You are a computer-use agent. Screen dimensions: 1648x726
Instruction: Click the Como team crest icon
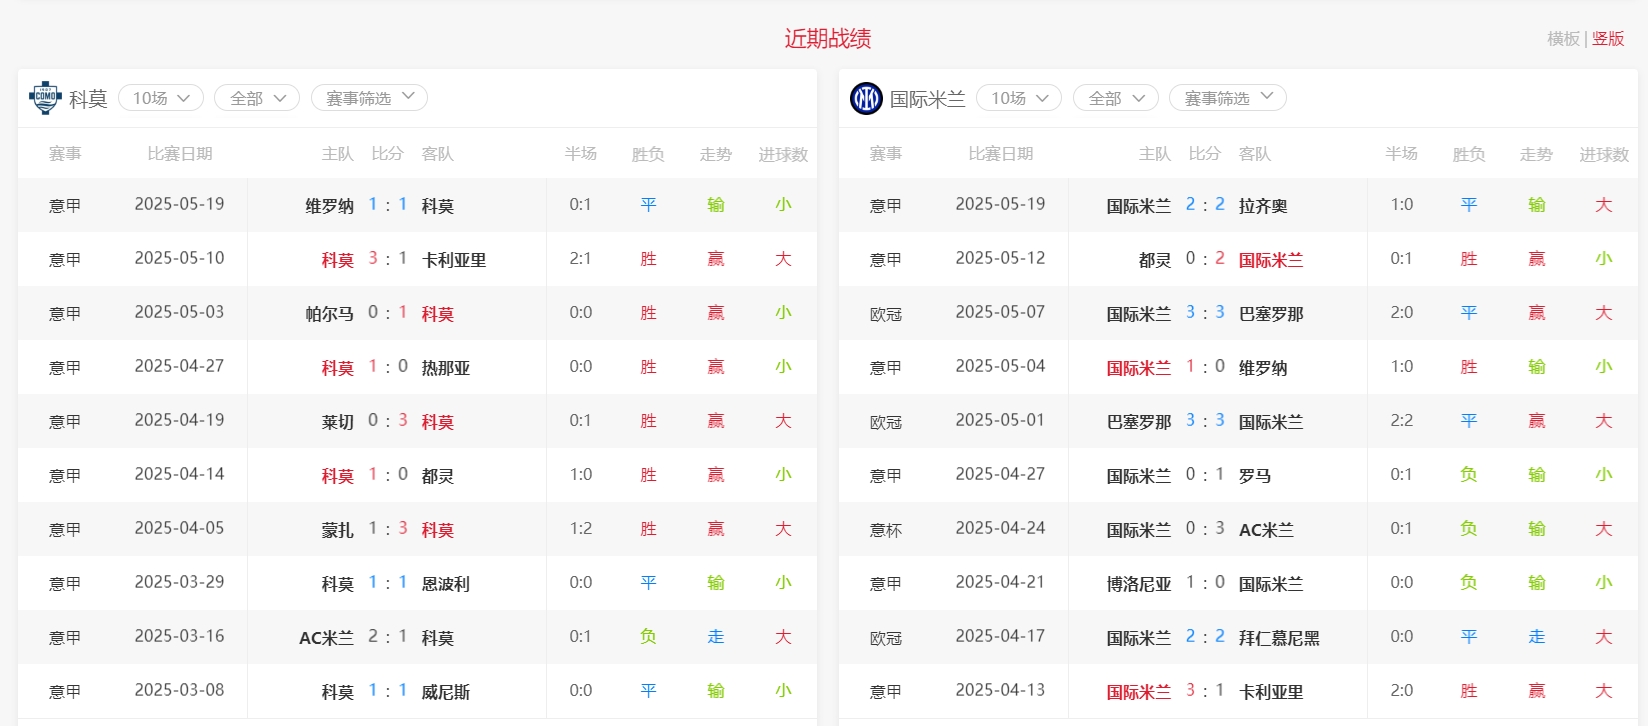(x=45, y=98)
